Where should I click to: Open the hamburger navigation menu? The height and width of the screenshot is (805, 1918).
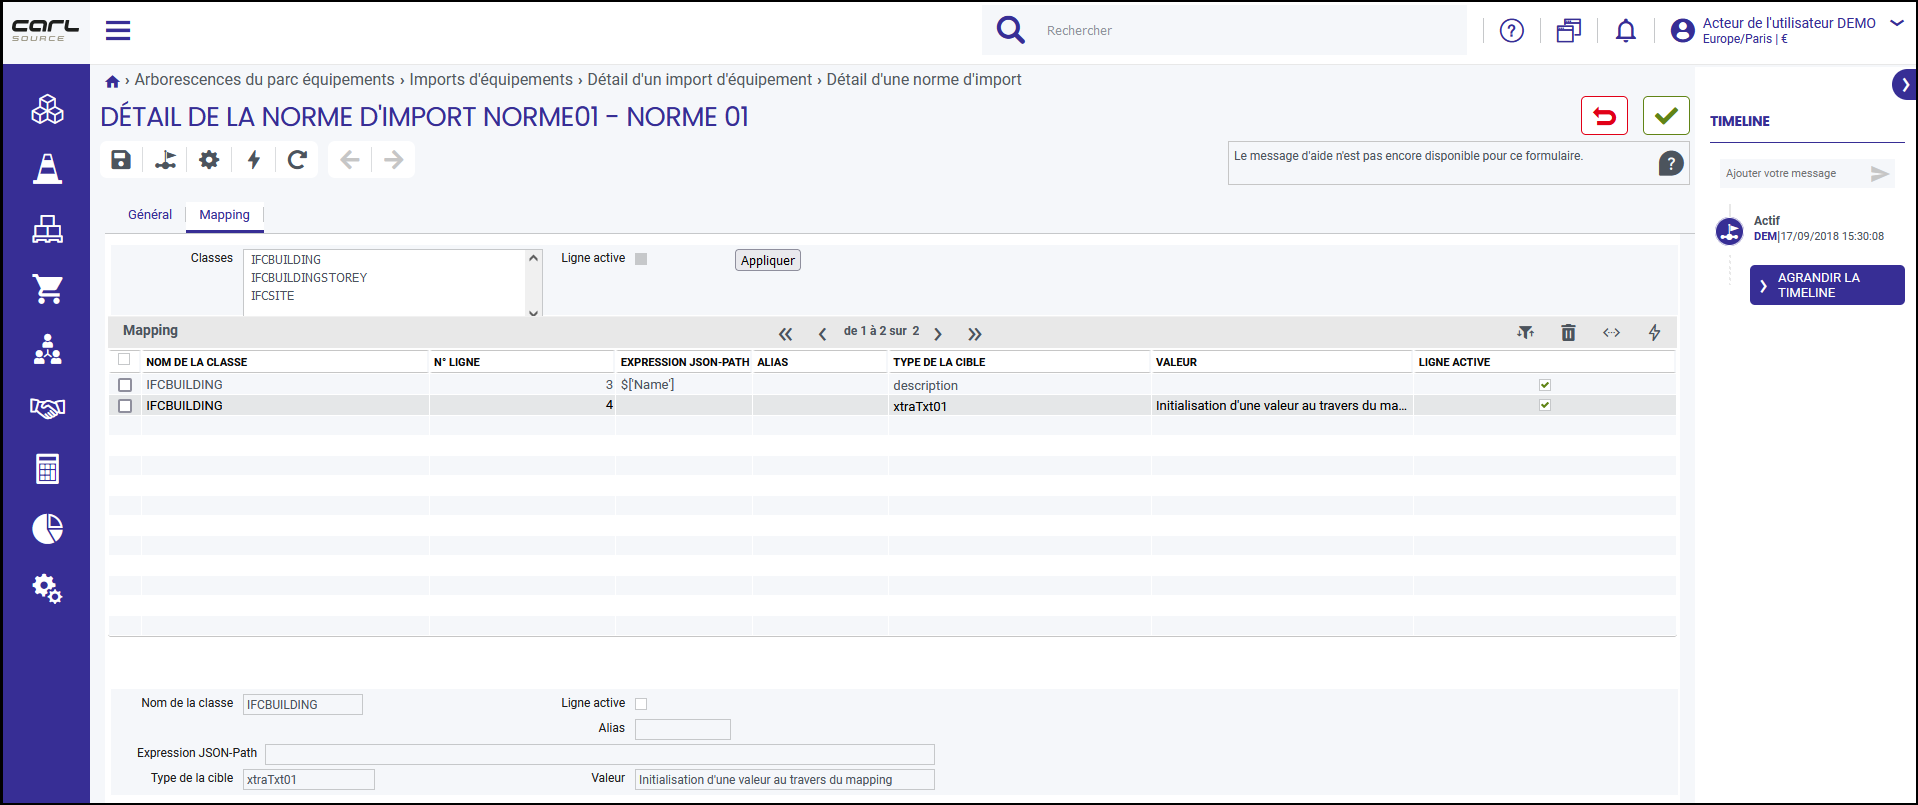(x=118, y=30)
